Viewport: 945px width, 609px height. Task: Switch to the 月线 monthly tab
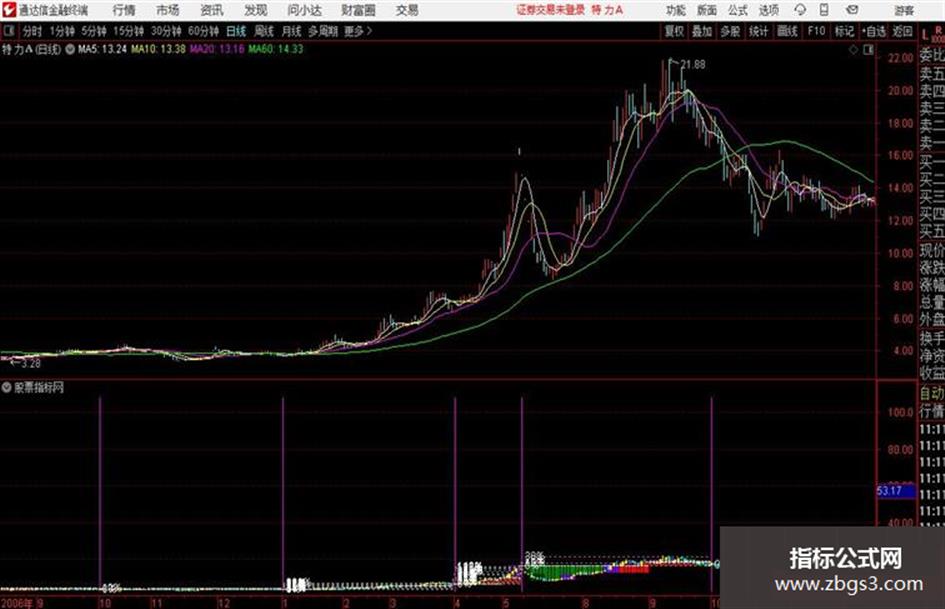point(292,31)
